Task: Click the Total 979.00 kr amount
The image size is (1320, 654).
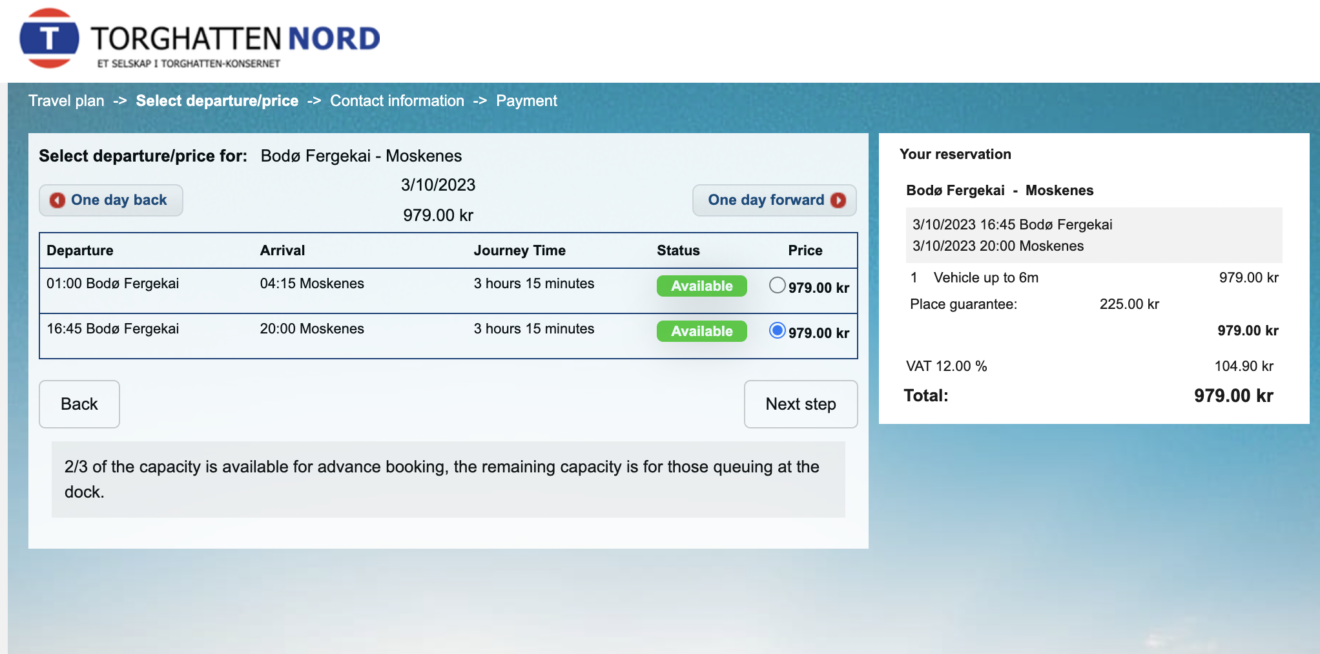Action: (1233, 396)
